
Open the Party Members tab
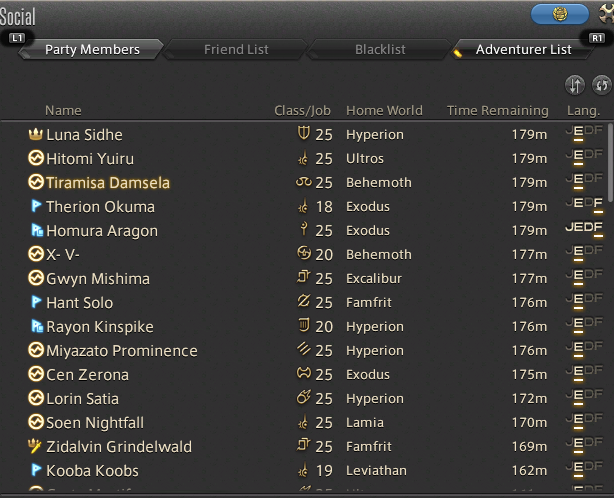pos(92,50)
